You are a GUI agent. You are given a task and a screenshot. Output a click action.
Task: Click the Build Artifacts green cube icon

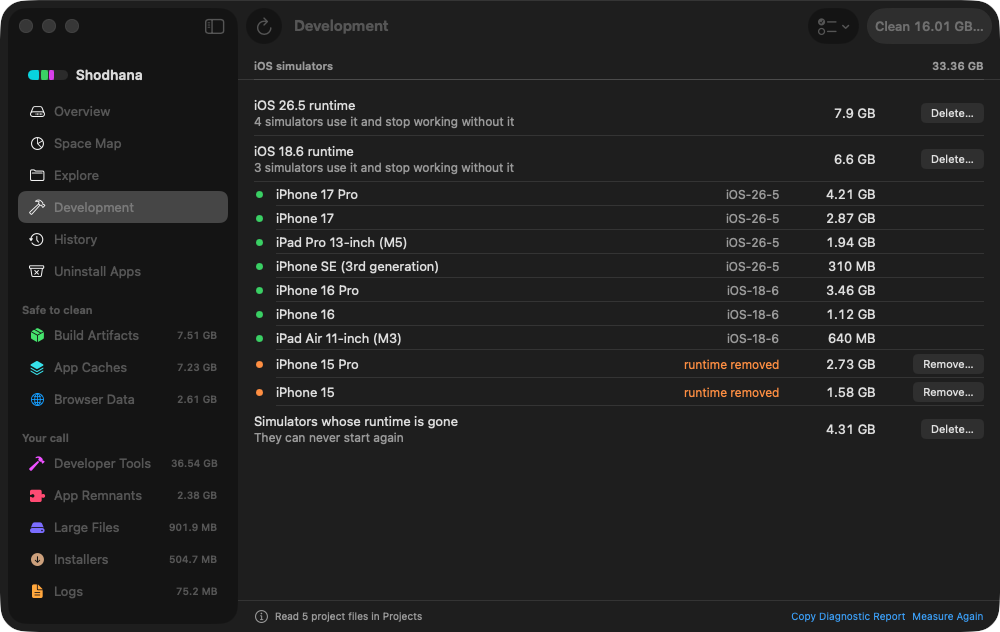(x=37, y=335)
